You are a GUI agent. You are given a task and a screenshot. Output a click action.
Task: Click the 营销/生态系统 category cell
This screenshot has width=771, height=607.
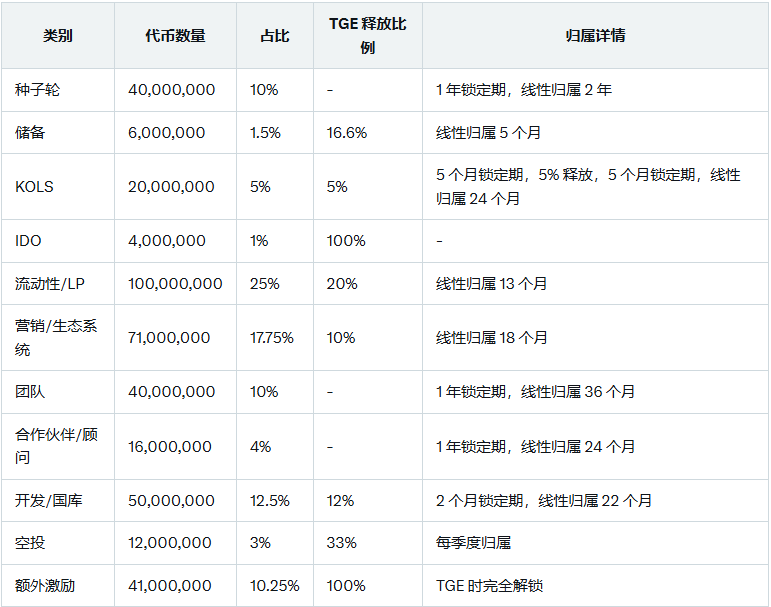[x=58, y=338]
